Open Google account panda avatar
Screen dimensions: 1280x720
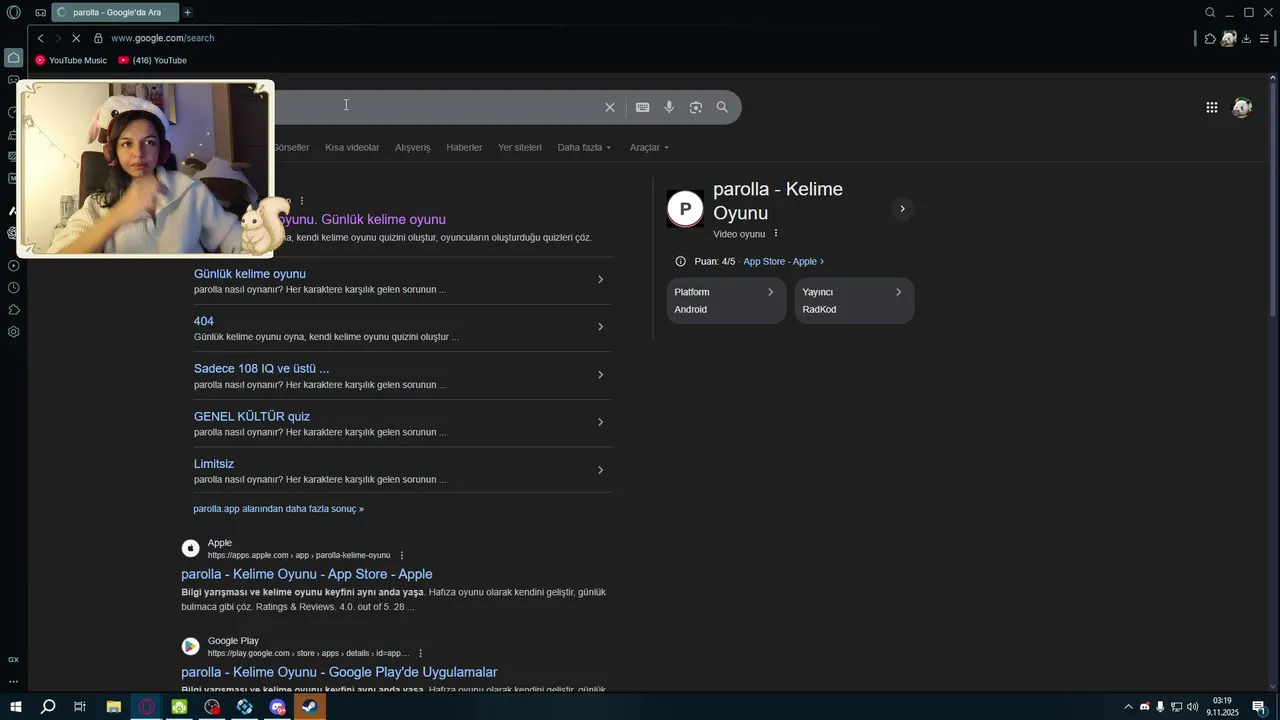pyautogui.click(x=1242, y=107)
